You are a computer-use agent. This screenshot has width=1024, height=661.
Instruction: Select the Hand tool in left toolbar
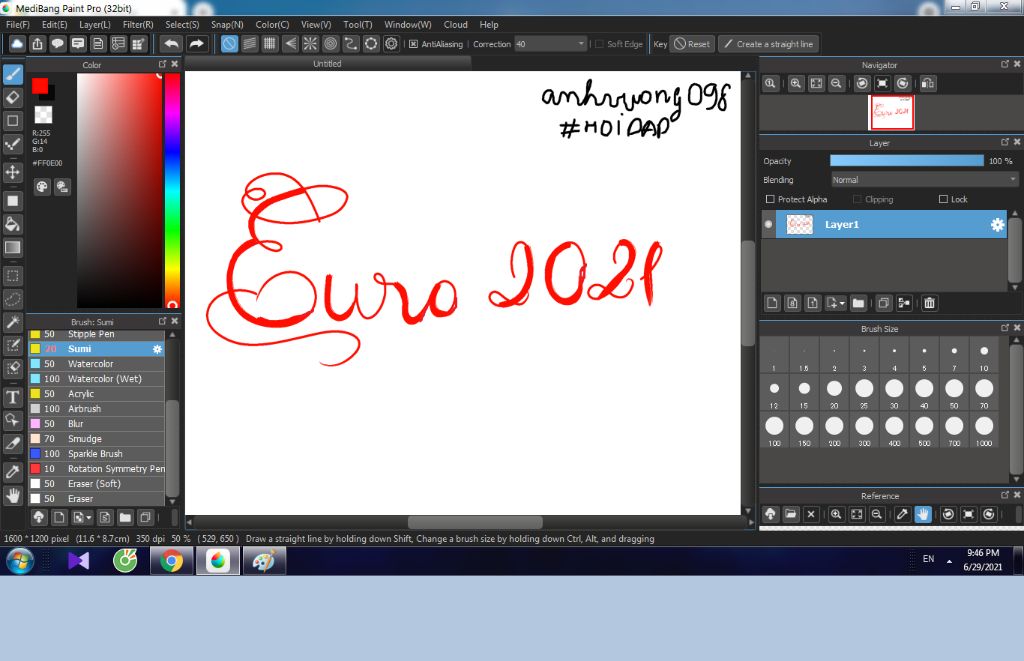click(x=12, y=496)
